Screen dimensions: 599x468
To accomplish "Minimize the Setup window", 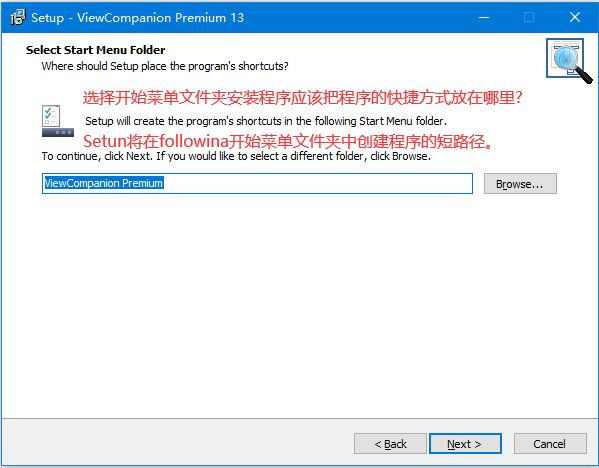I will 484,17.
